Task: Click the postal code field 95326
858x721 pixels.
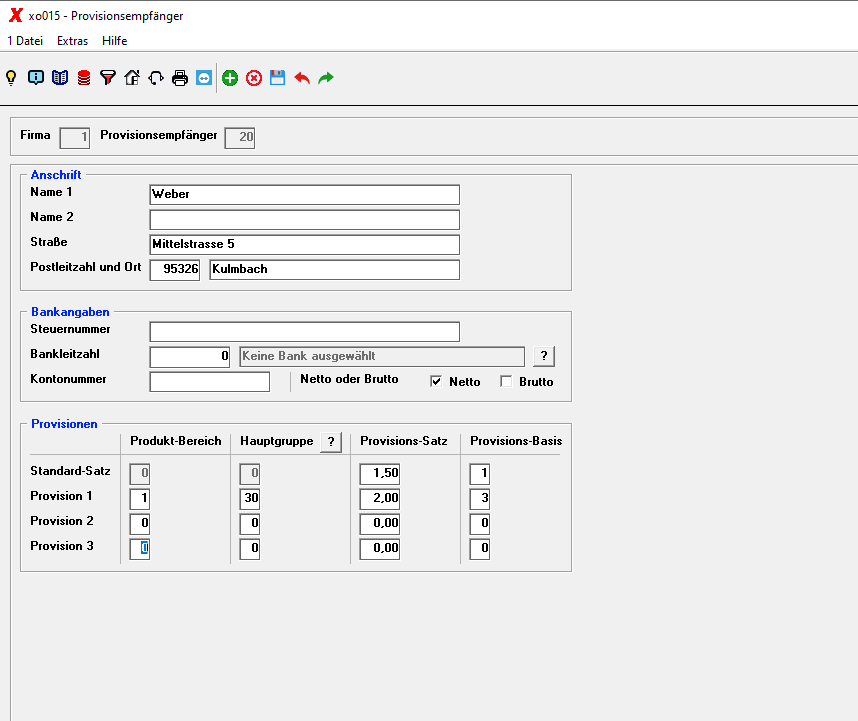Action: tap(175, 270)
